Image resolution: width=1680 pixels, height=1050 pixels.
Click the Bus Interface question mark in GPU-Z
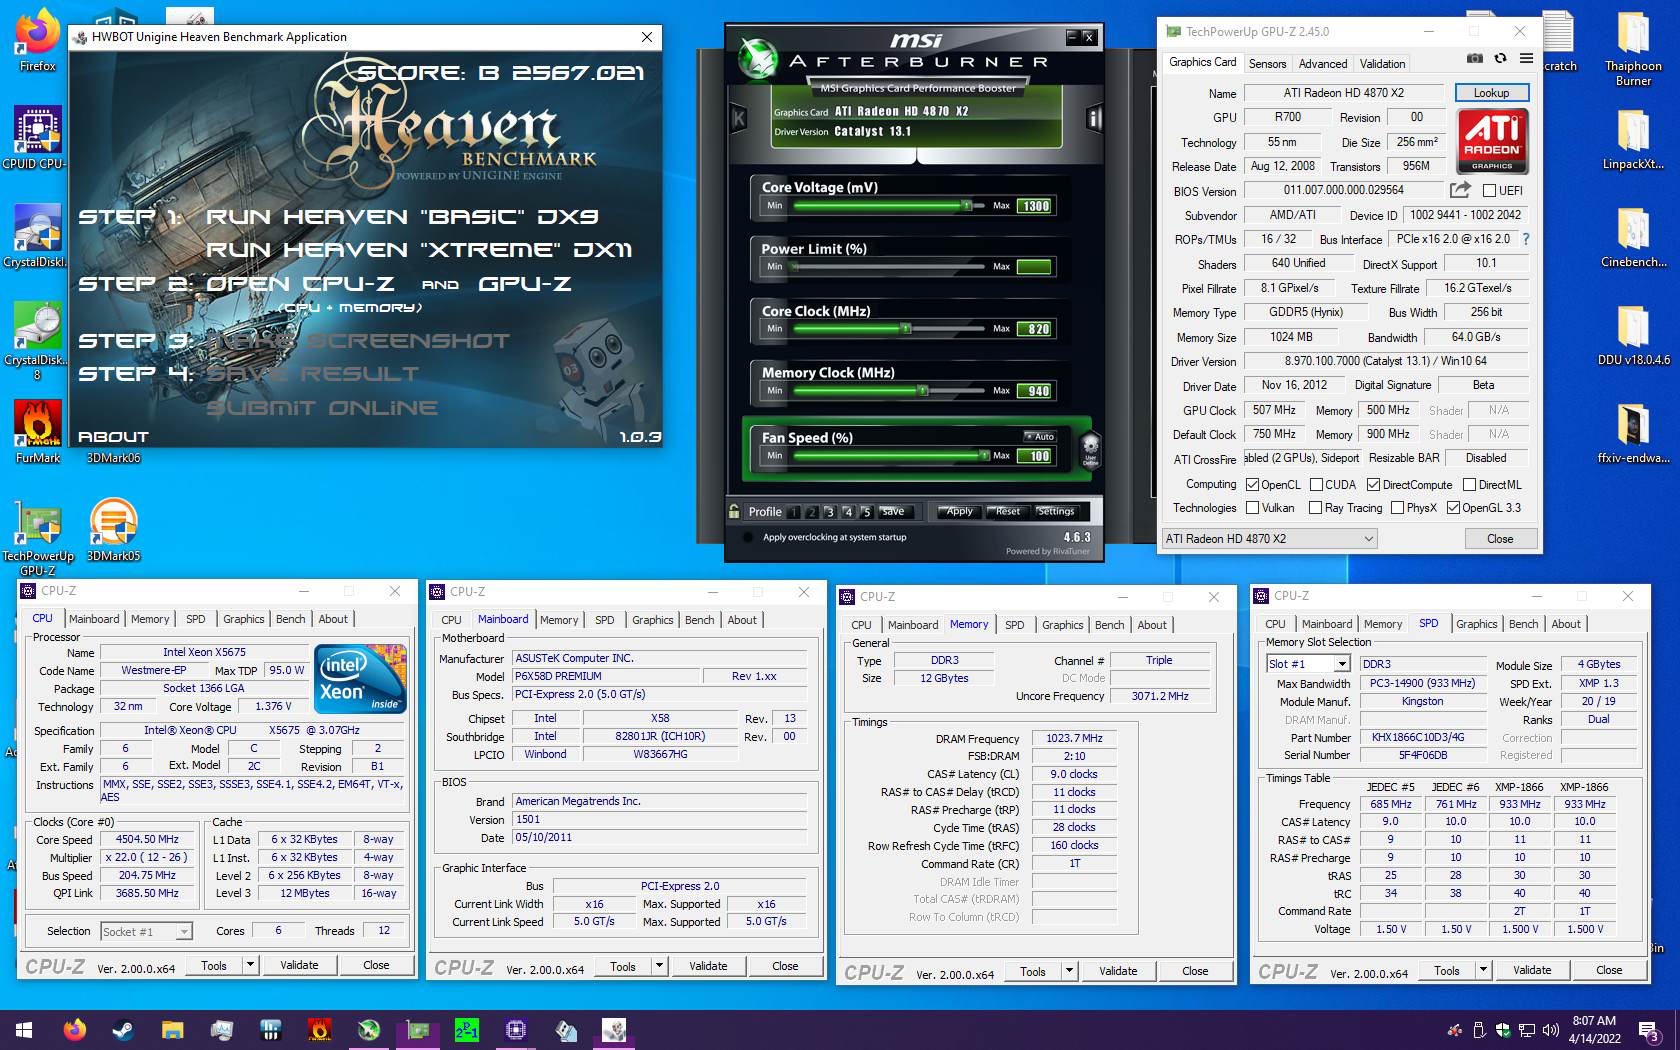coord(1526,239)
